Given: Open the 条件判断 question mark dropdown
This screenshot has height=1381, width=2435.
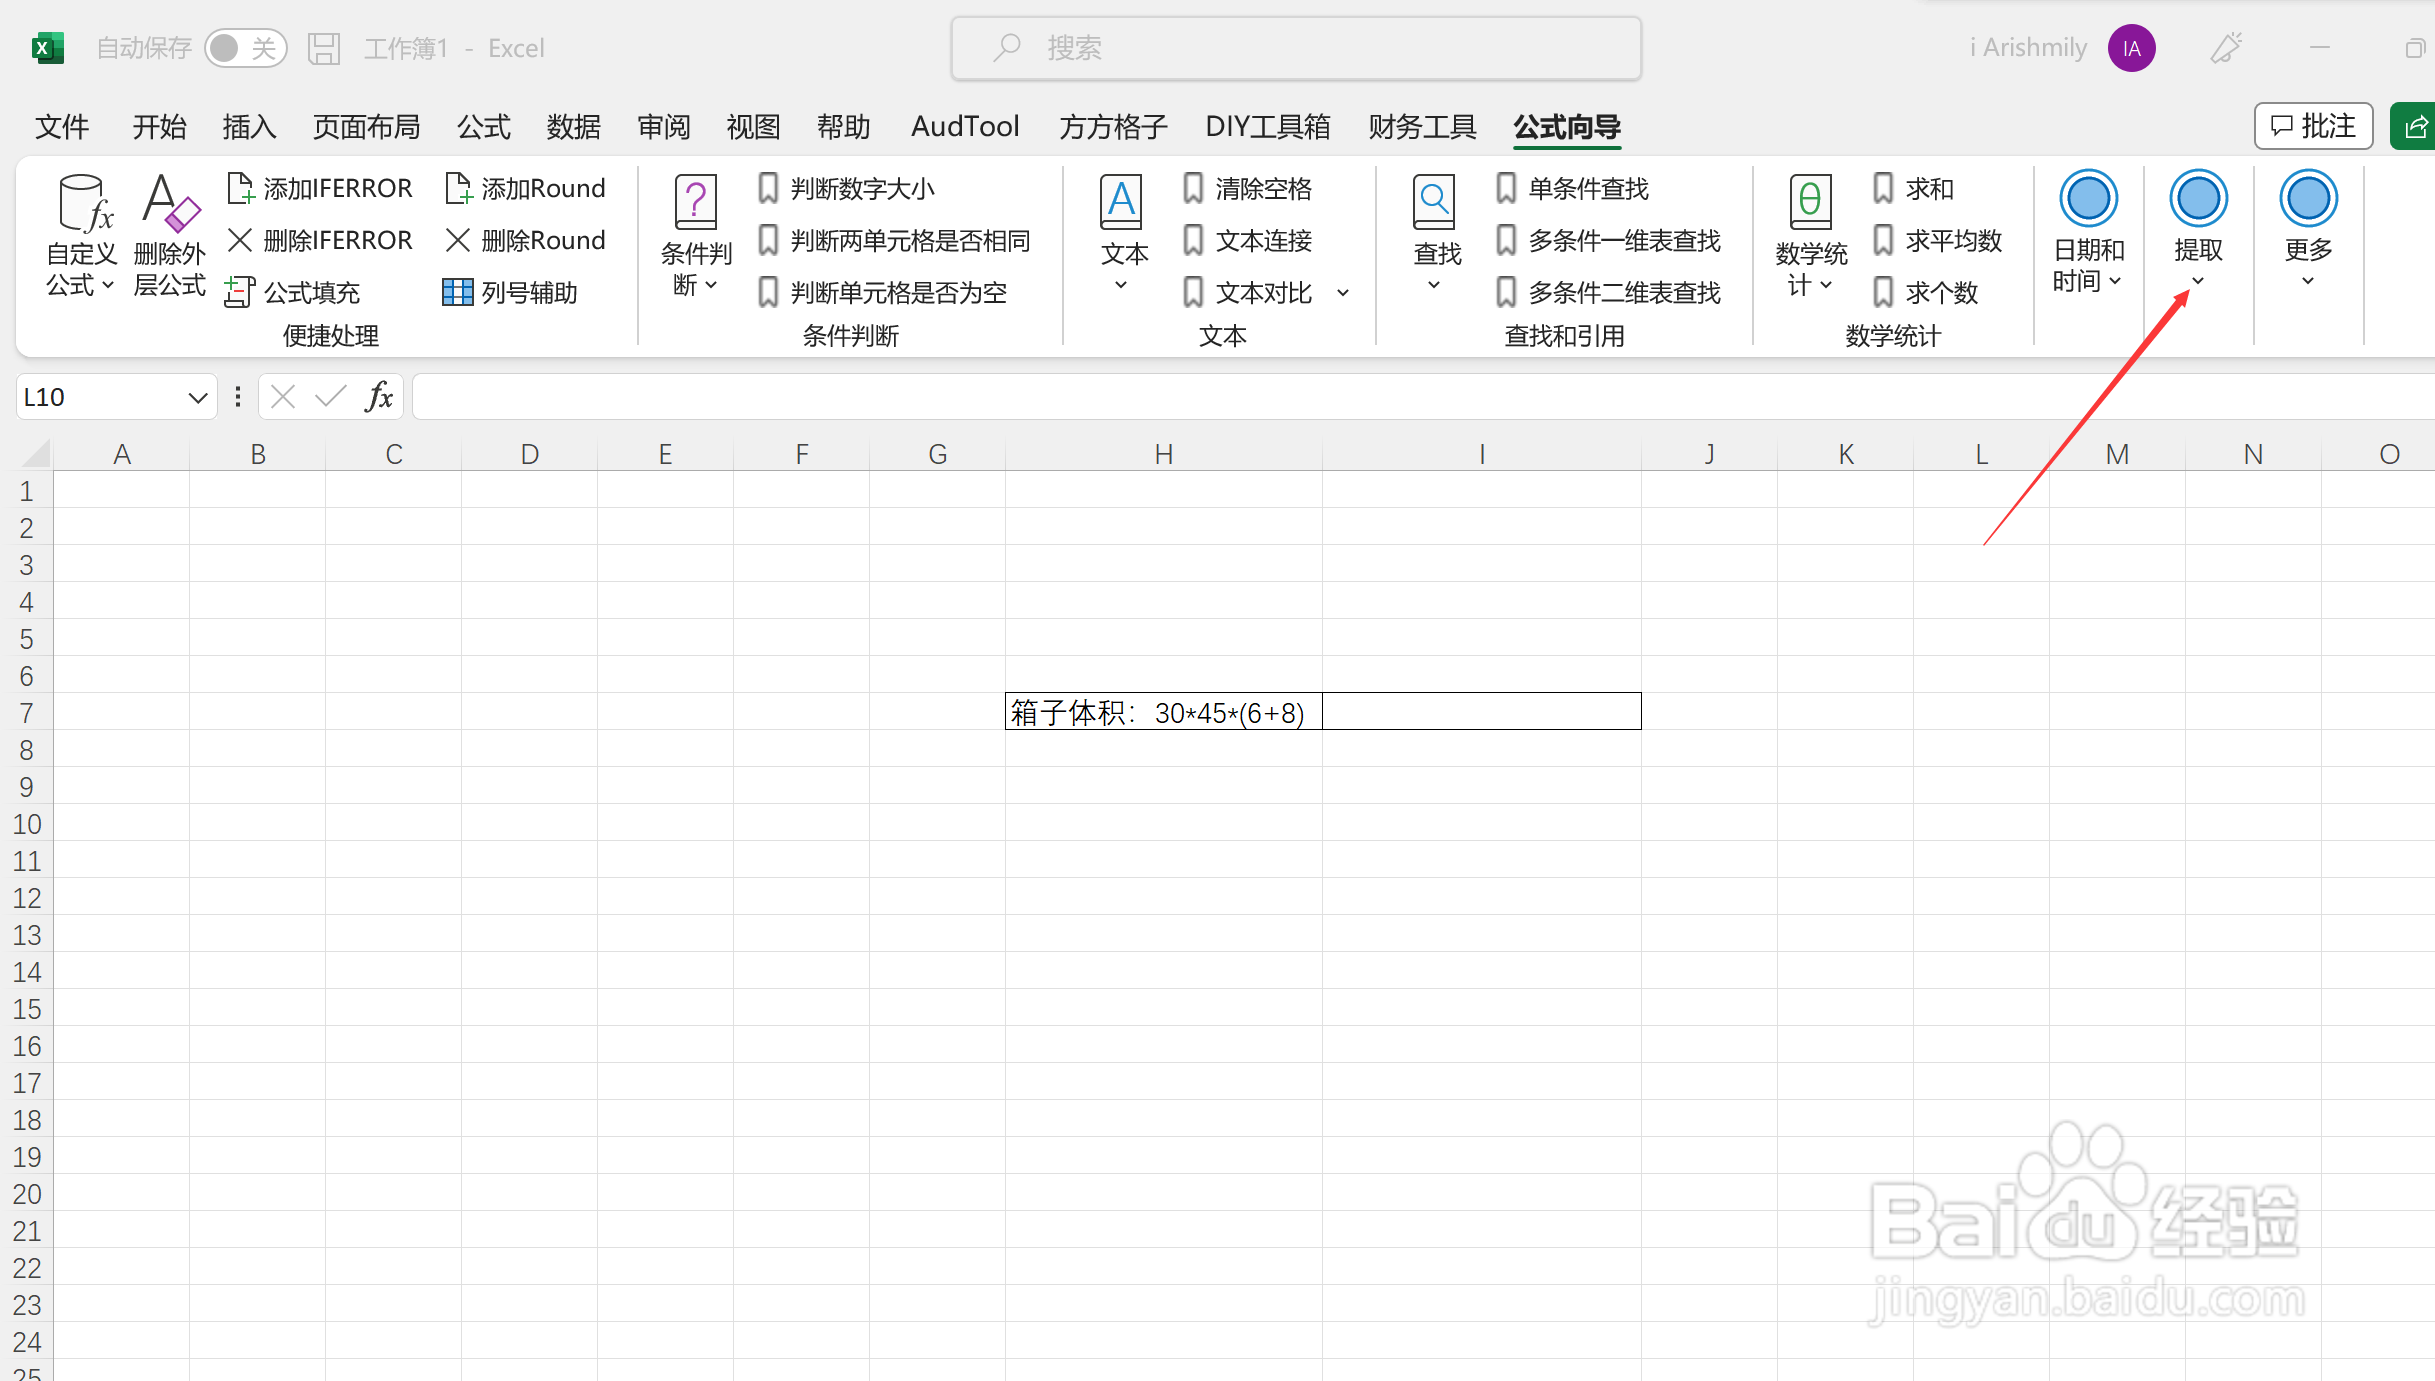Looking at the screenshot, I should (696, 237).
